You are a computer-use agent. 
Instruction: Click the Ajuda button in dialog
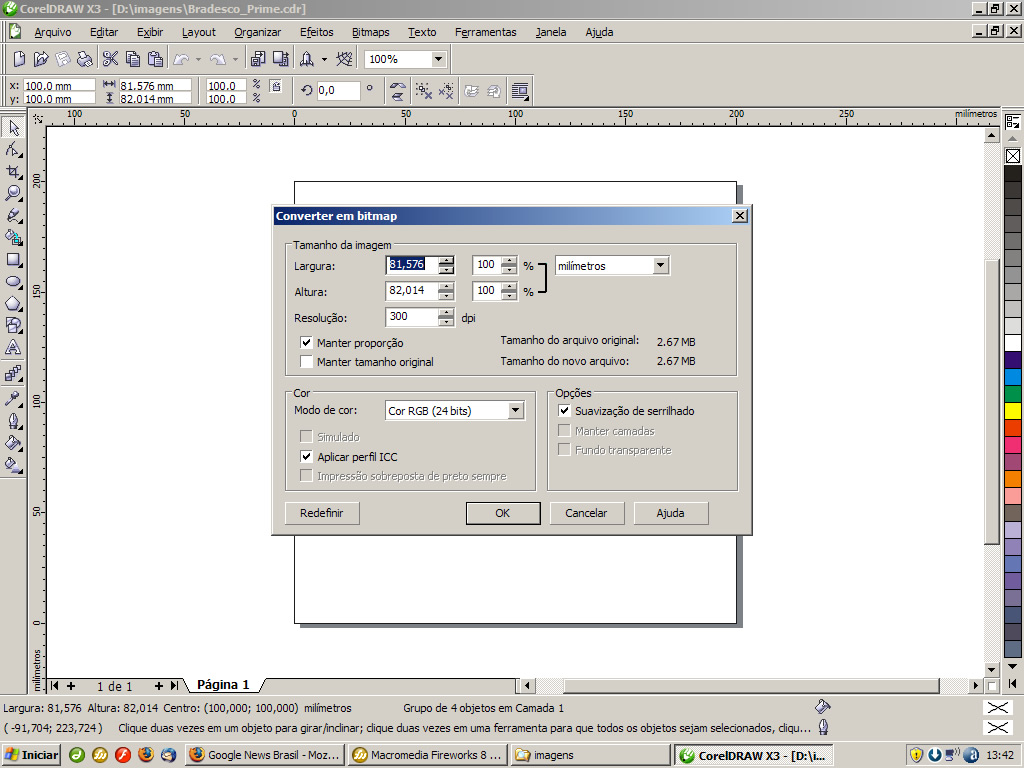click(x=671, y=513)
